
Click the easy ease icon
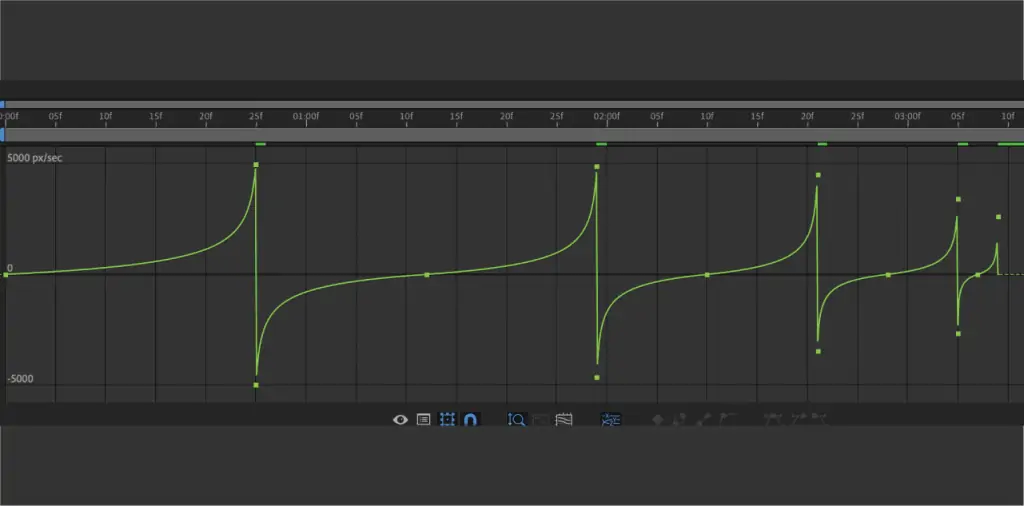(x=773, y=420)
